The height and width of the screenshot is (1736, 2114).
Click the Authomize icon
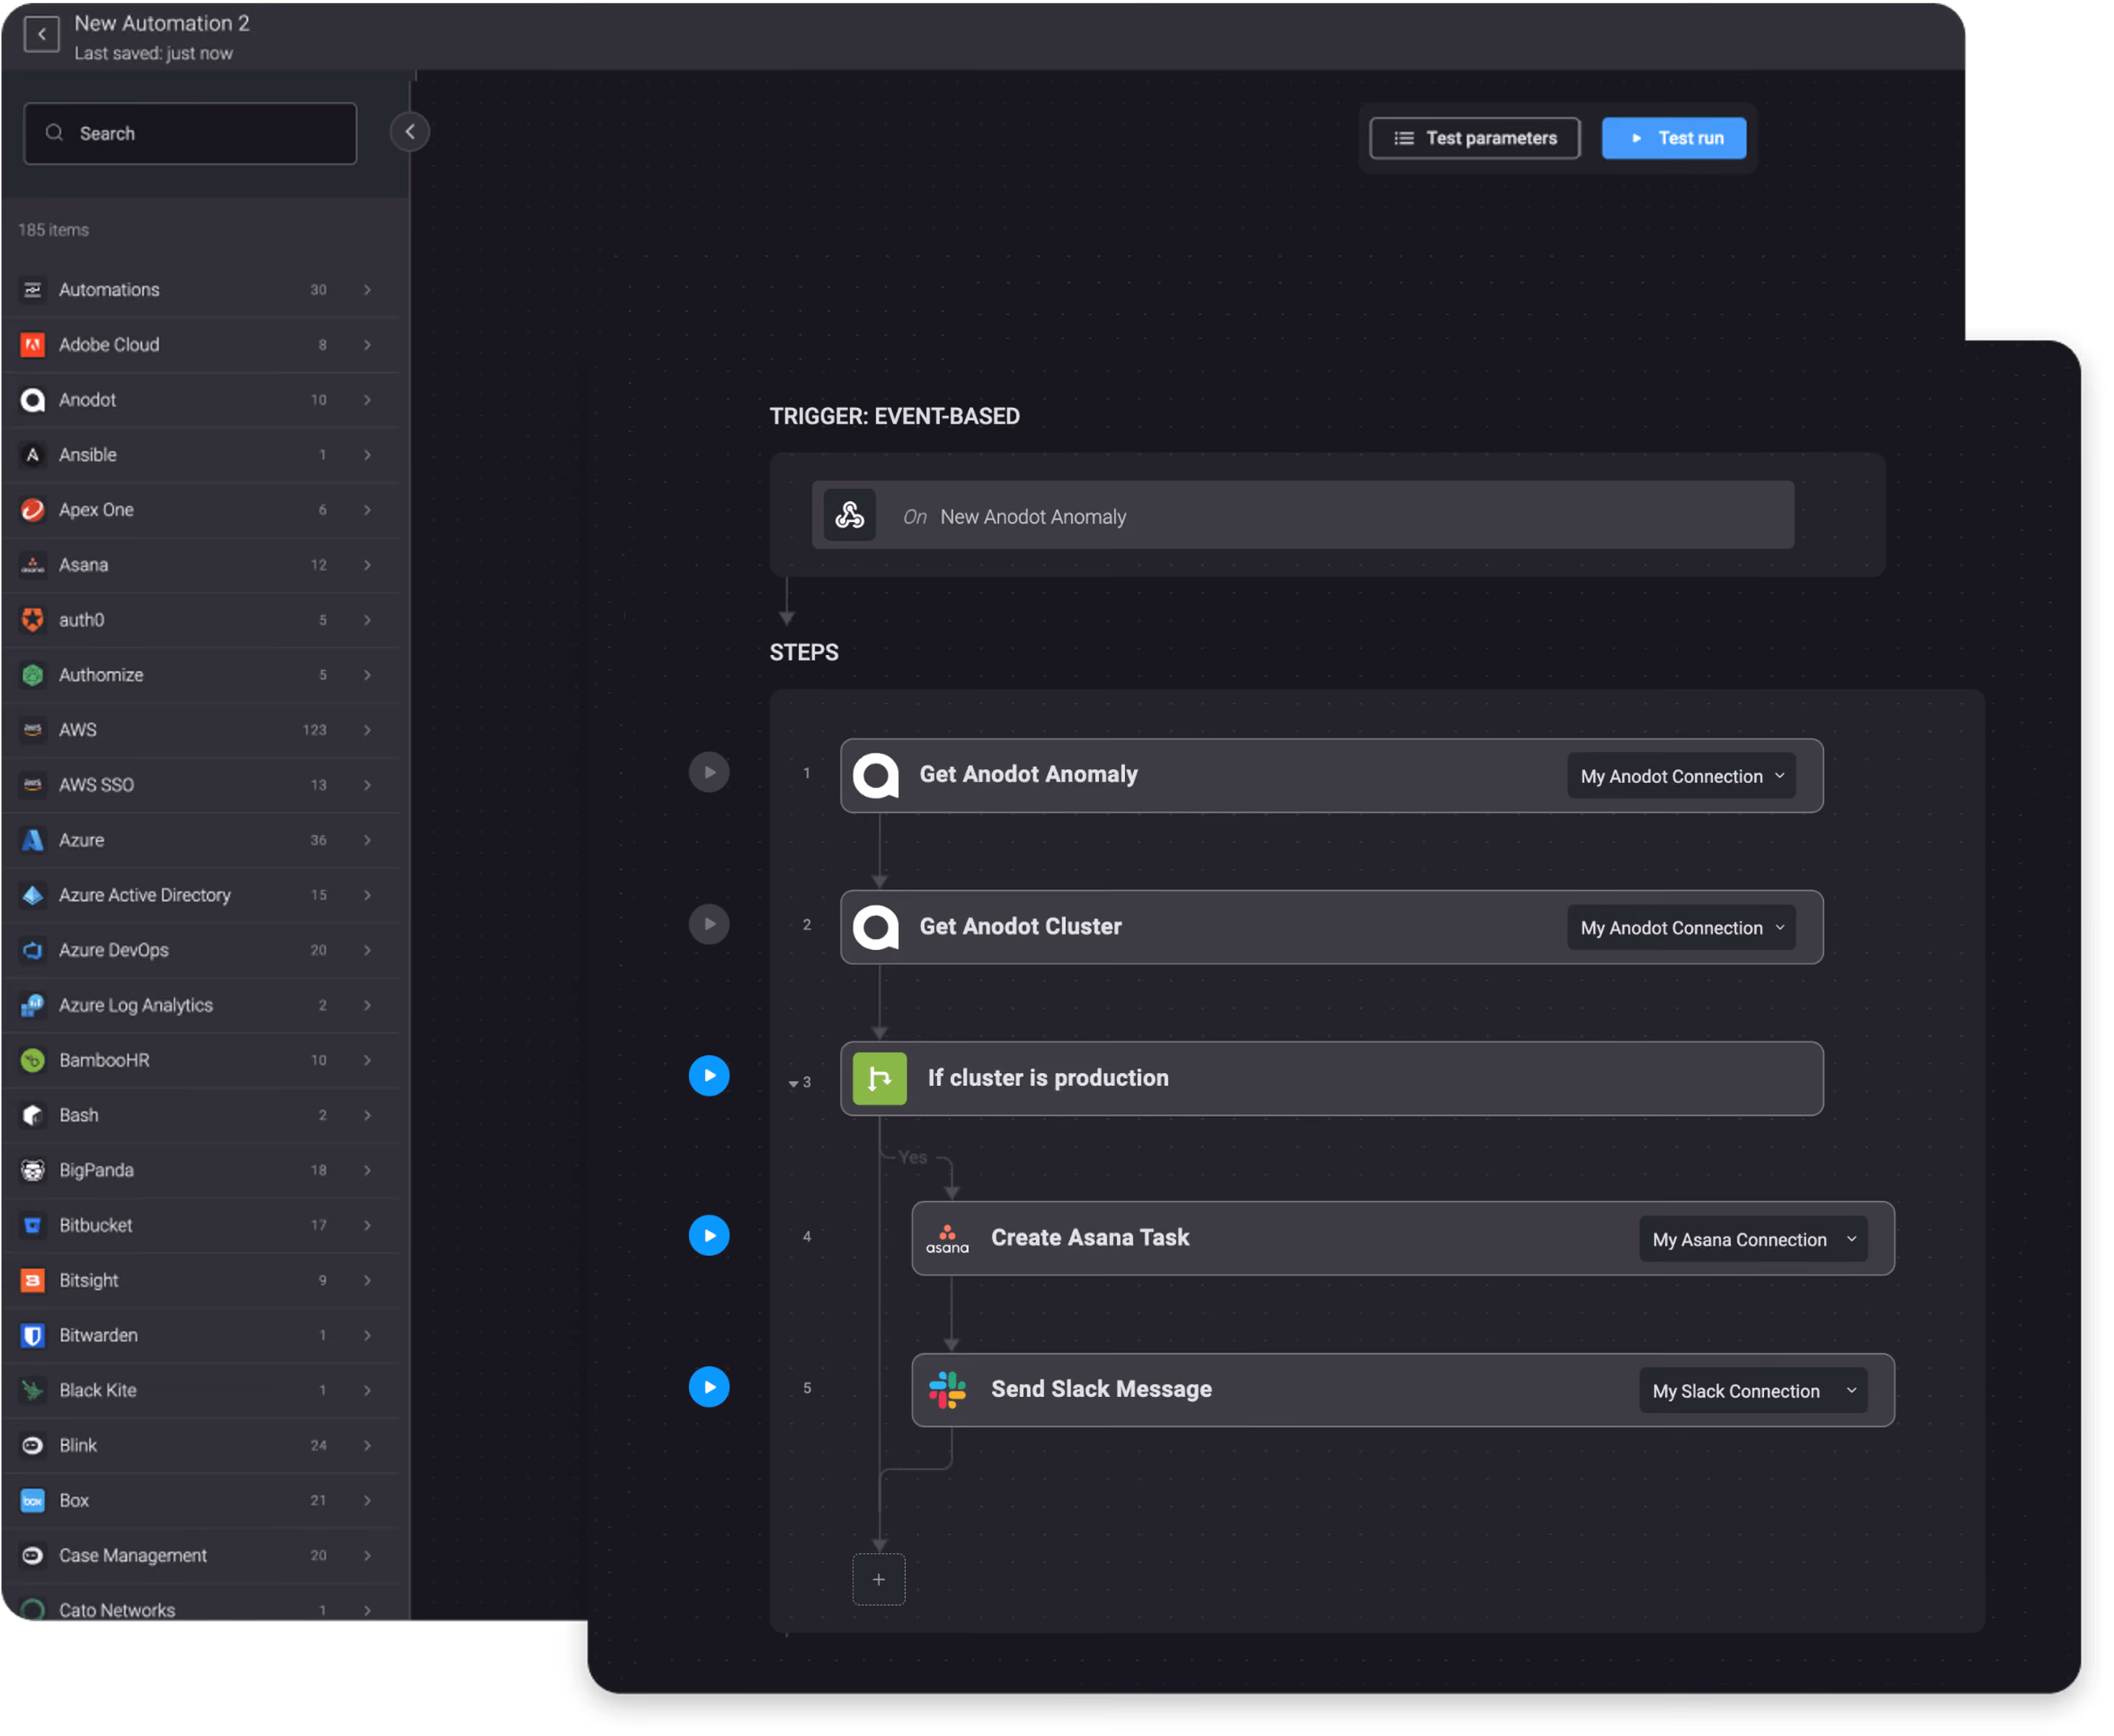(33, 675)
